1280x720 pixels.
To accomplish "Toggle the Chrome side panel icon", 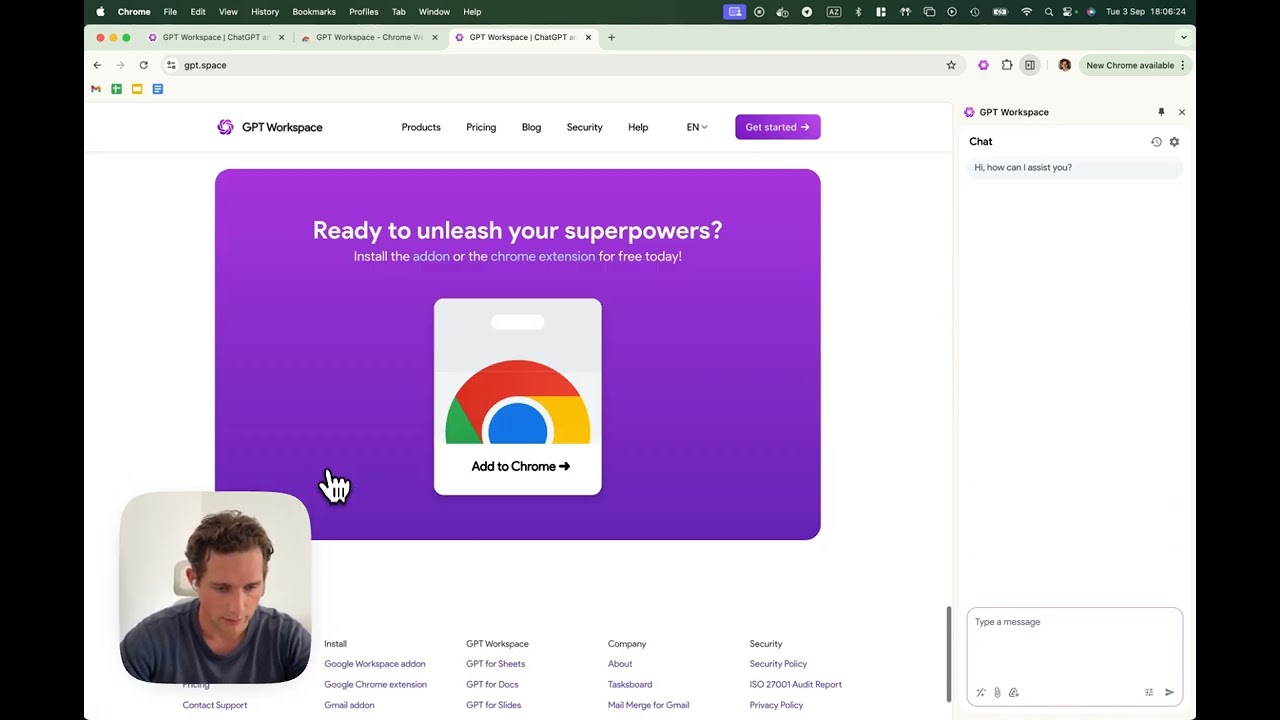I will point(1030,65).
